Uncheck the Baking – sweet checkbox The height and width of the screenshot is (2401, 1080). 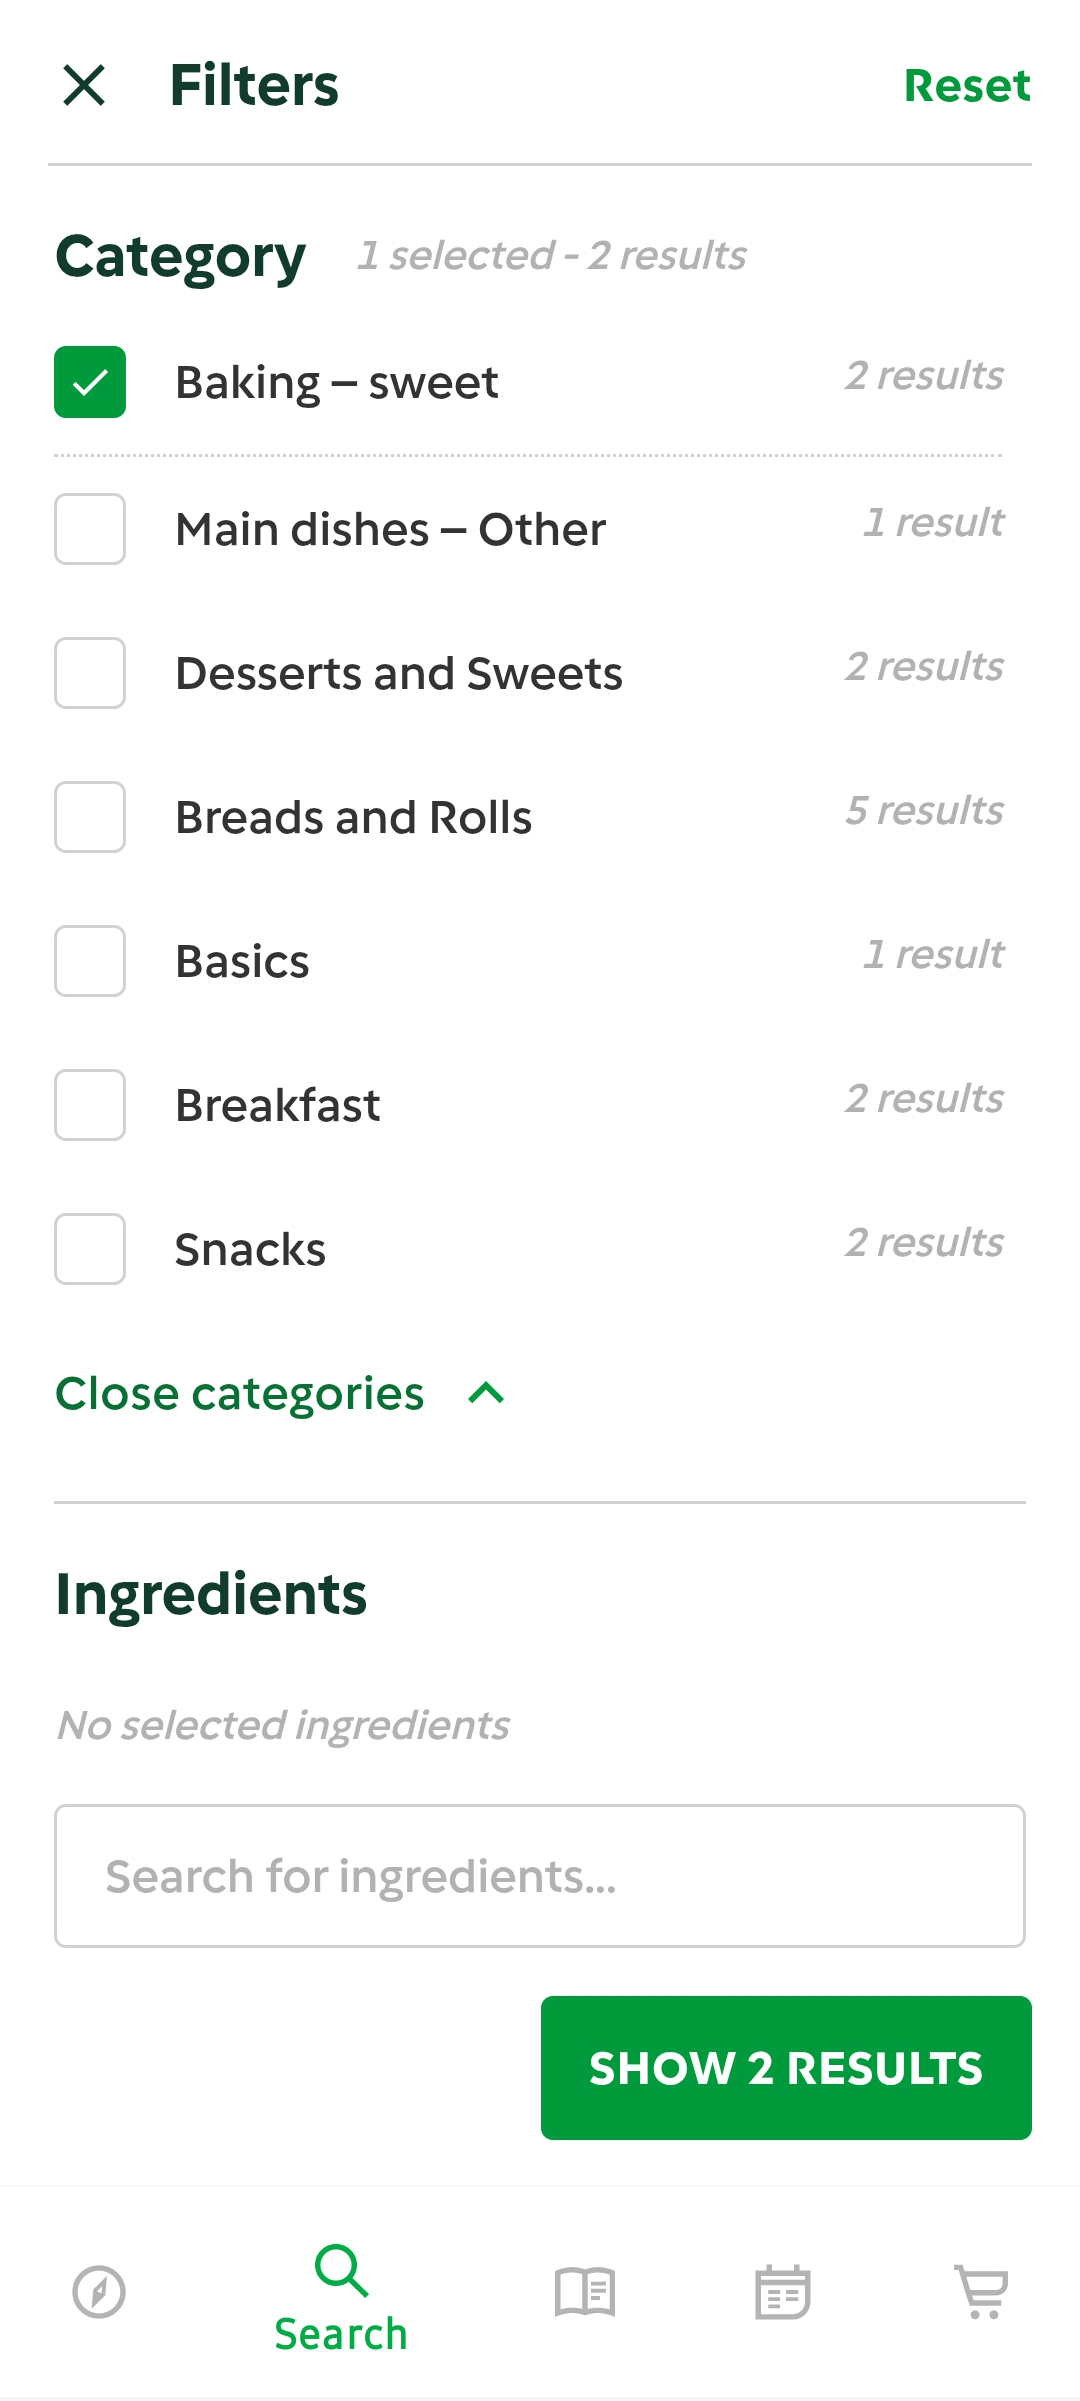(90, 382)
